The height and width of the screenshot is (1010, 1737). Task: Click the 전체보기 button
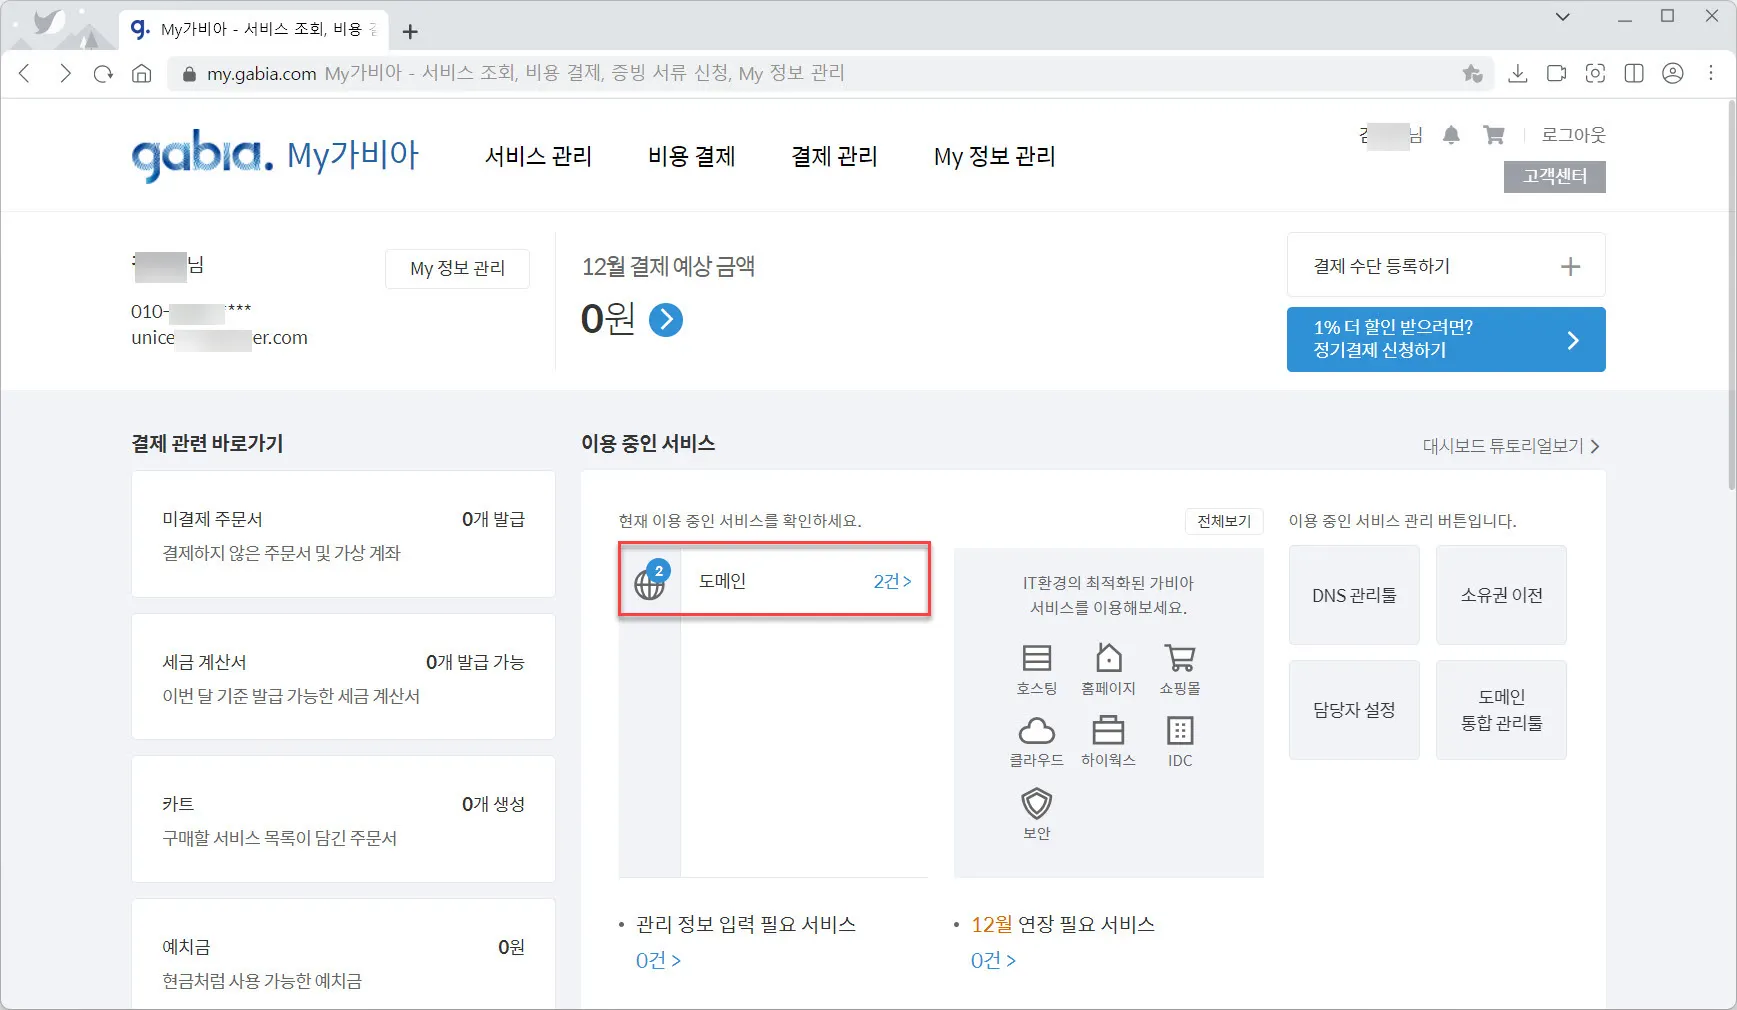(x=1224, y=521)
